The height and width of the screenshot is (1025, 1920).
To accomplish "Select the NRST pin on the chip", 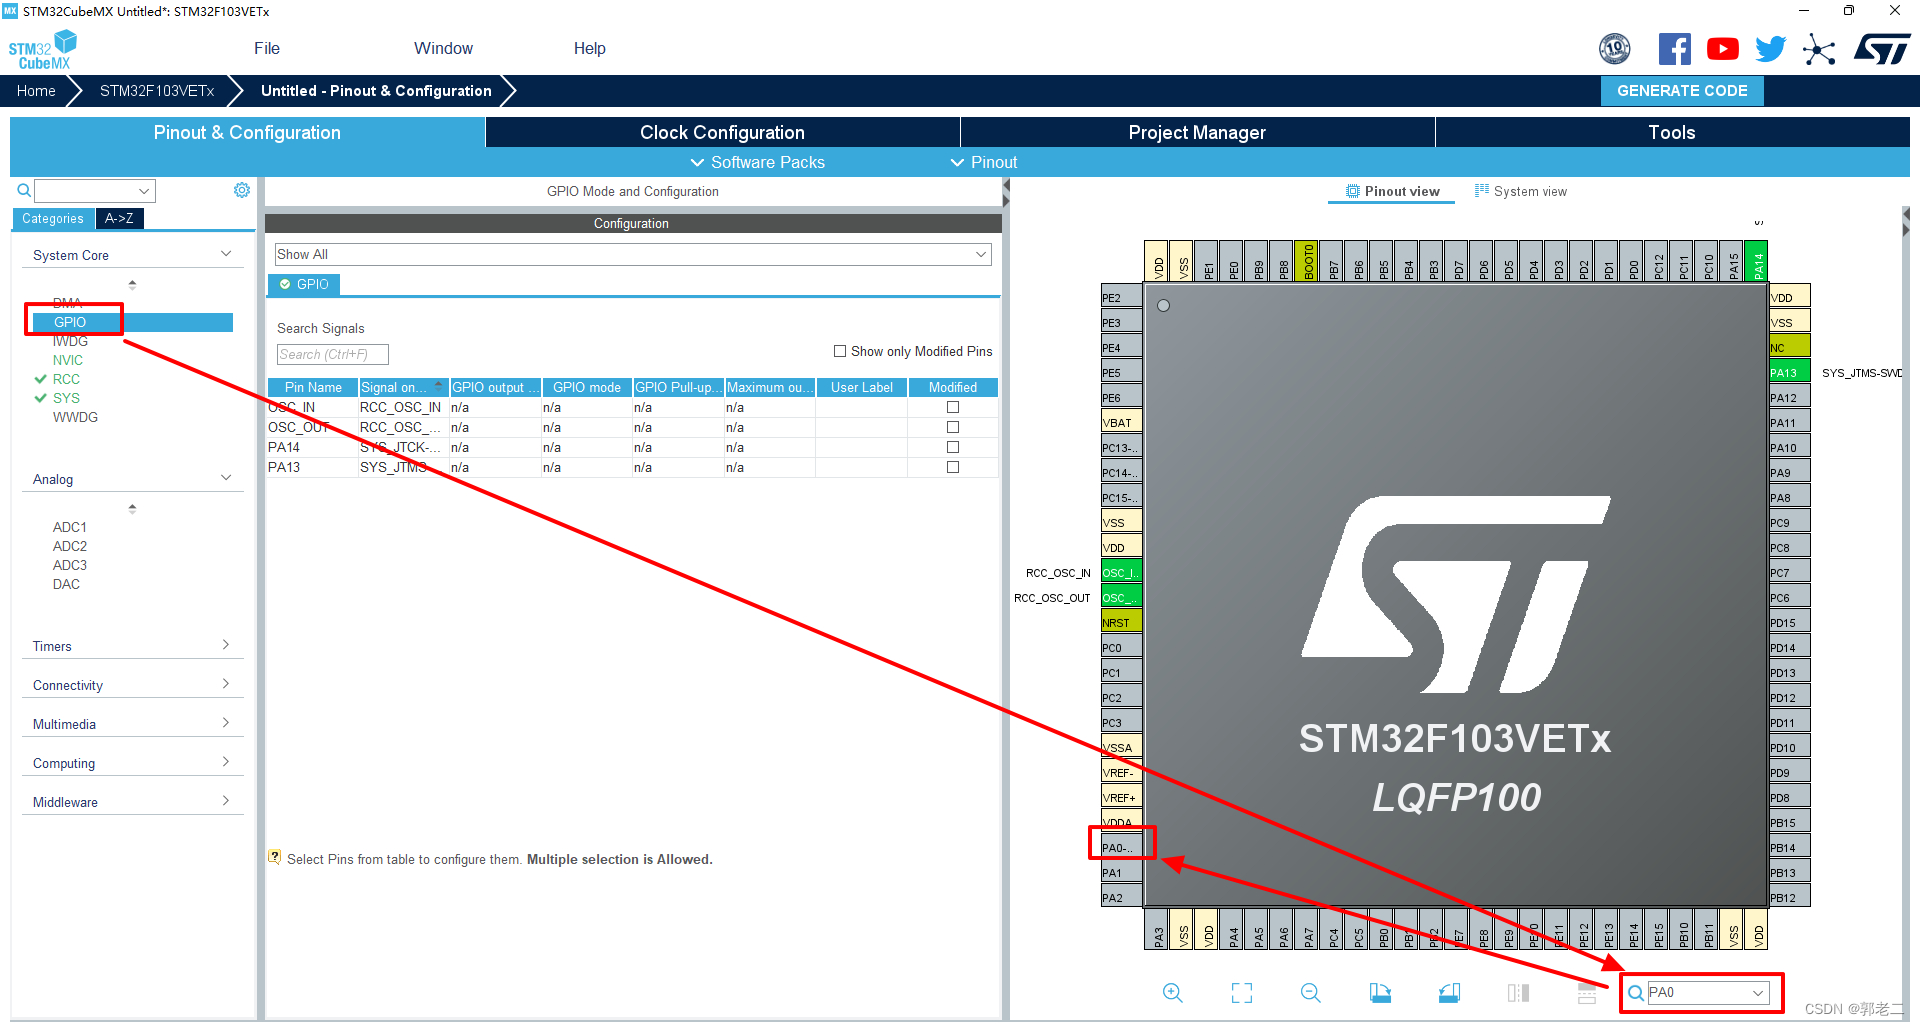I will 1121,622.
